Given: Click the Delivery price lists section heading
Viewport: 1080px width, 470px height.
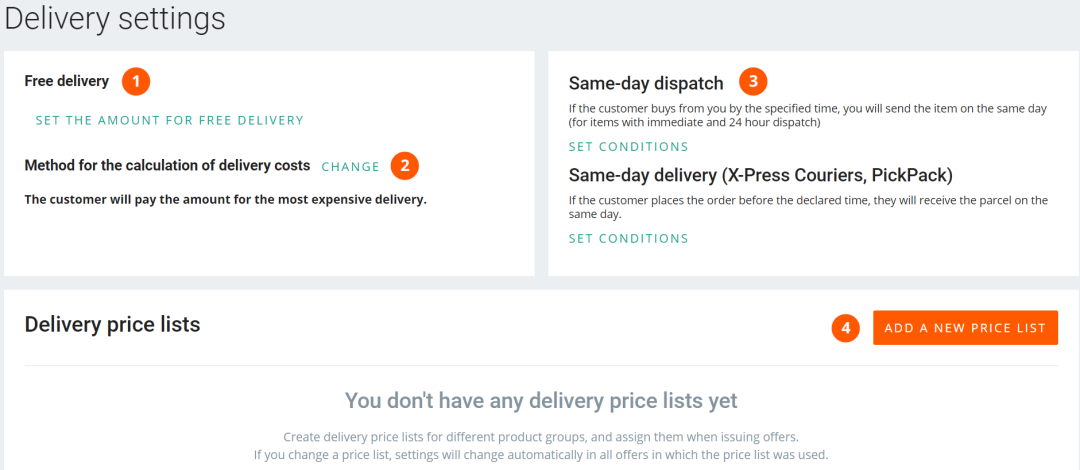Looking at the screenshot, I should pos(112,324).
